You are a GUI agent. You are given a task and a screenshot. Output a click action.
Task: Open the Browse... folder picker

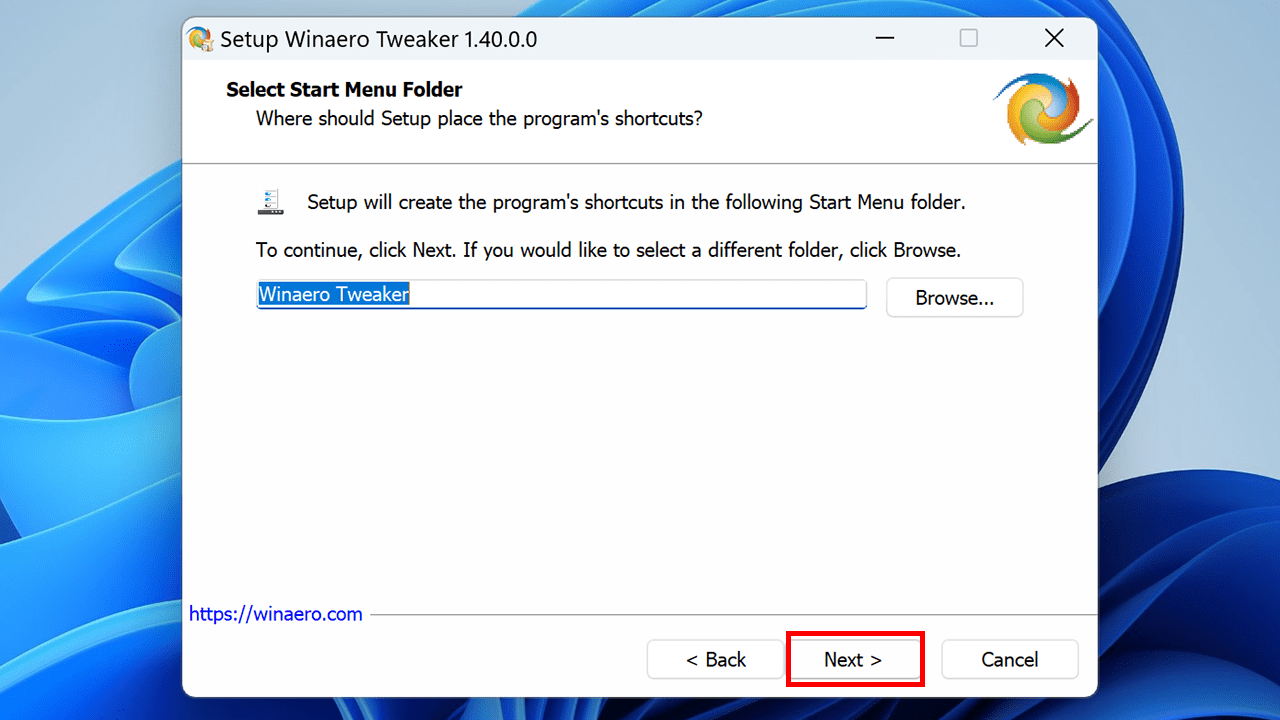coord(954,298)
